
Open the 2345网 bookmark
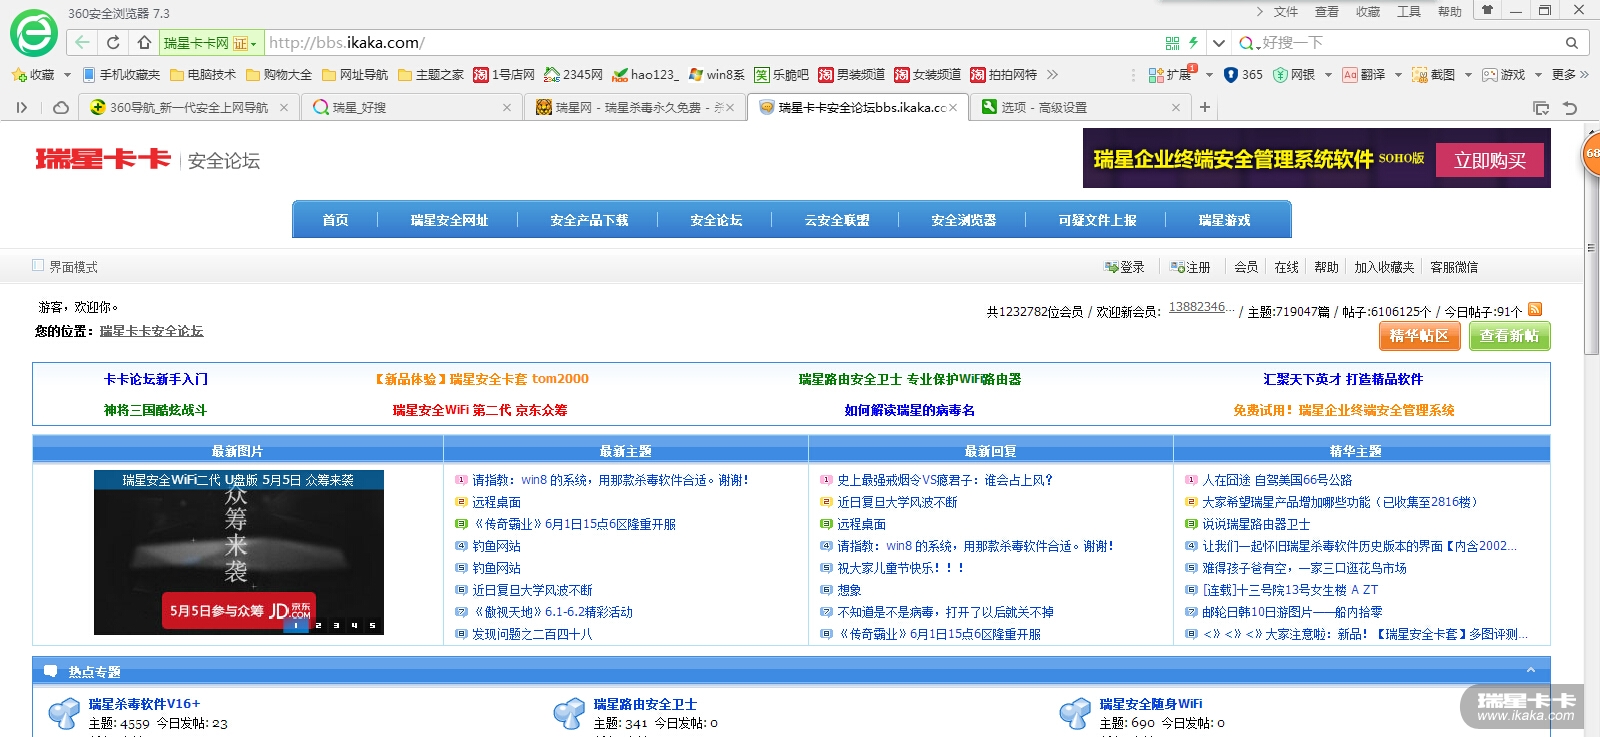(573, 75)
